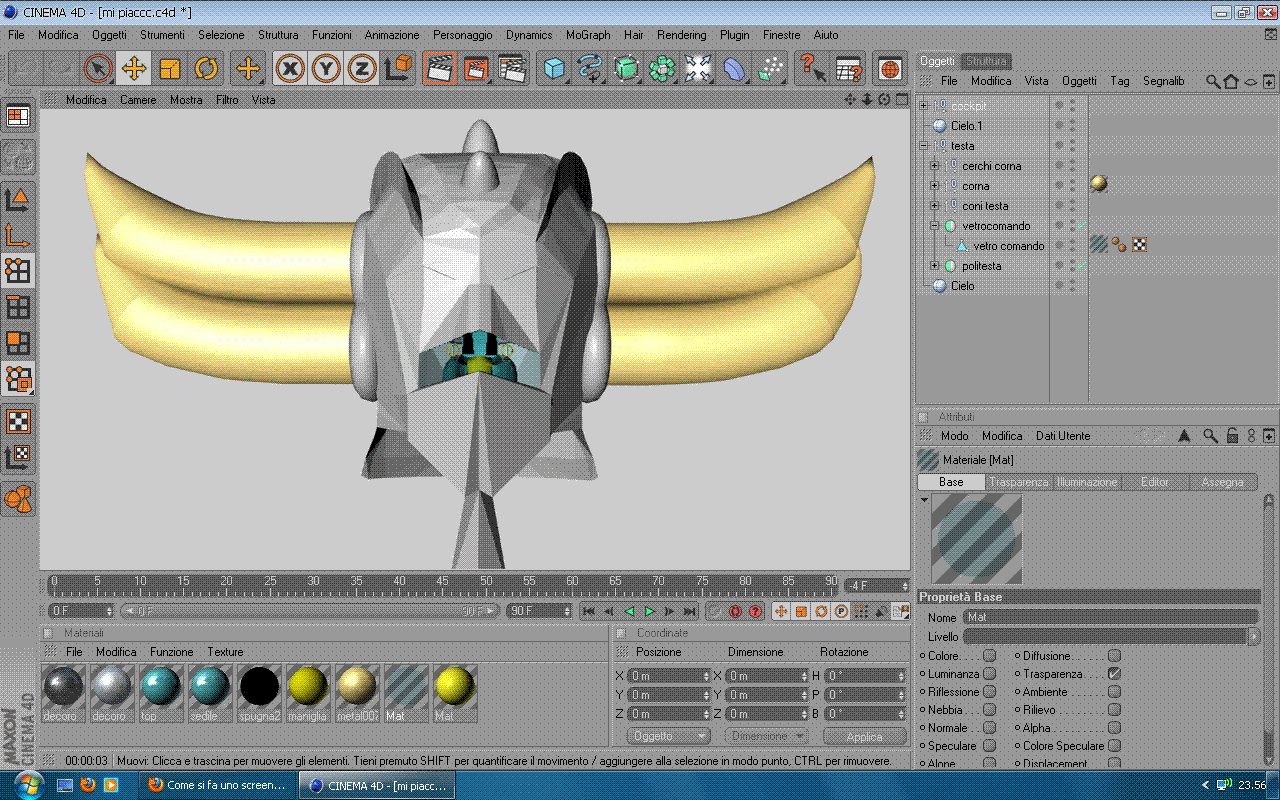
Task: Select the black spugna2 material swatch
Action: coord(259,688)
